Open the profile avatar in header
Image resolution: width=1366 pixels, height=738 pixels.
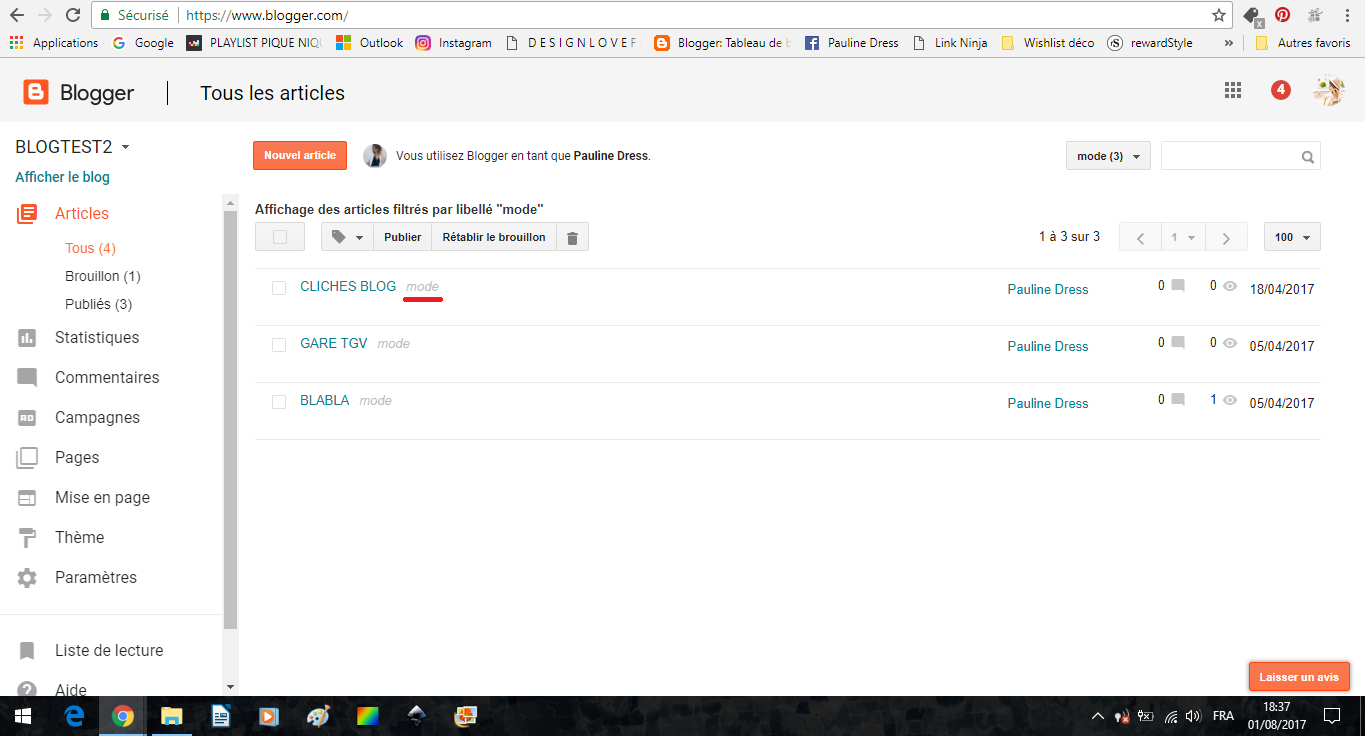(x=1328, y=91)
